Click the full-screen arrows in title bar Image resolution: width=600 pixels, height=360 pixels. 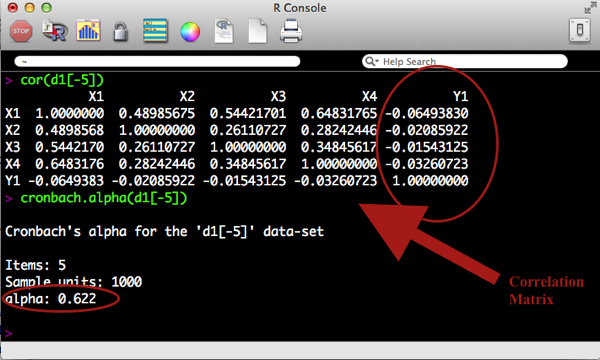[590, 8]
